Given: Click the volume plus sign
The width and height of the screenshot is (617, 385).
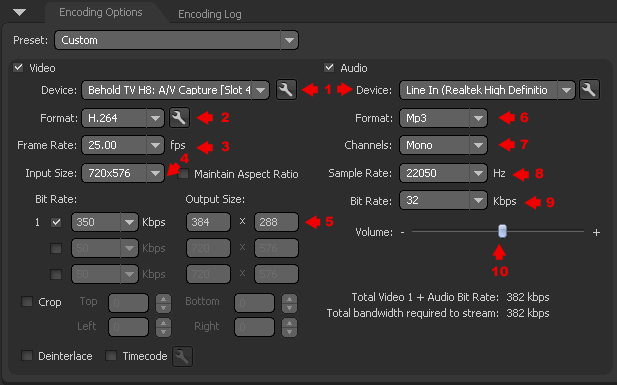Looking at the screenshot, I should click(596, 233).
